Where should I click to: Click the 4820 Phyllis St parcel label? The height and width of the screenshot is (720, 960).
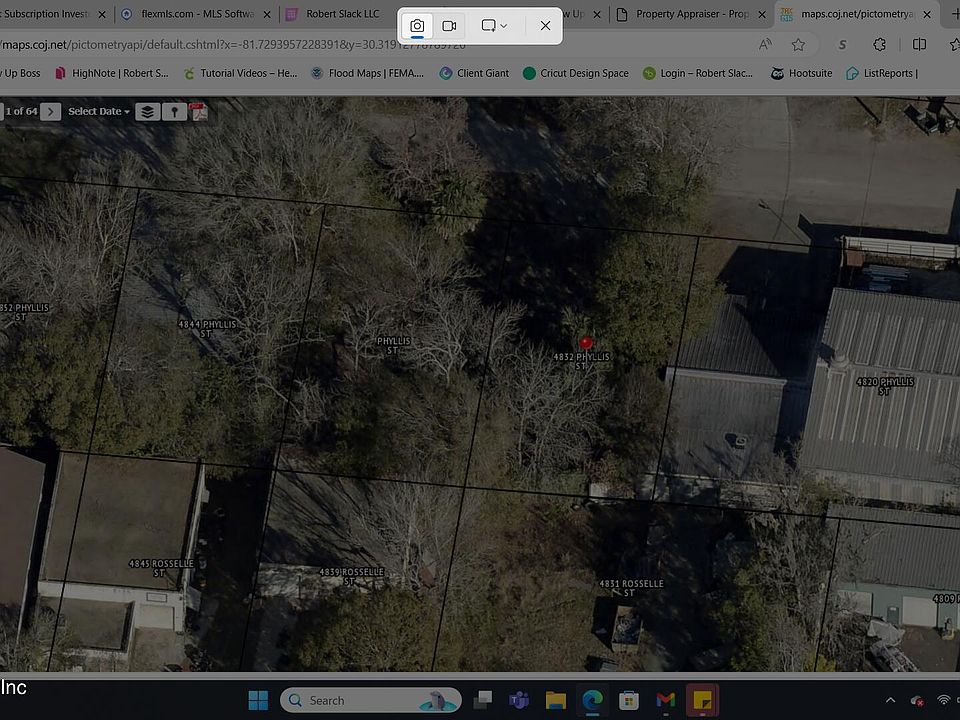tap(885, 386)
